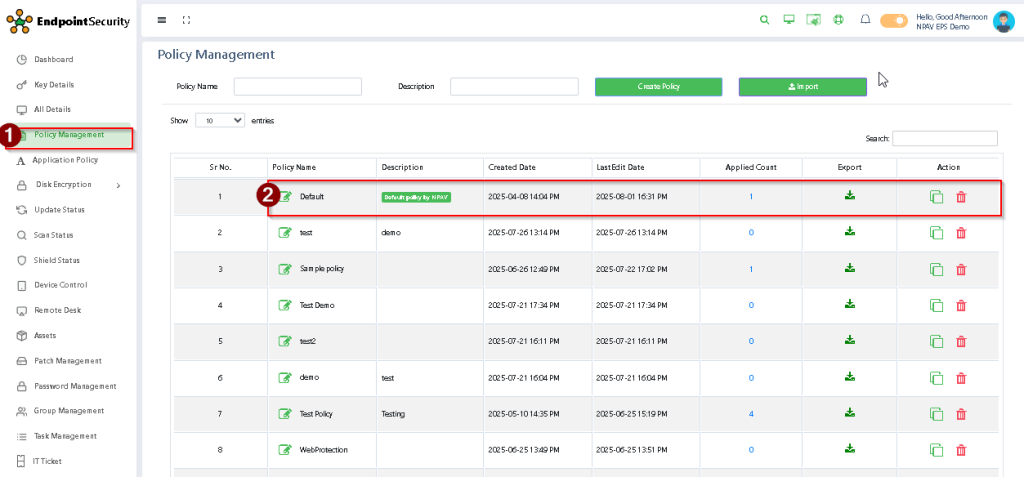This screenshot has width=1024, height=477.
Task: Click the user profile avatar
Action: (x=1003, y=21)
